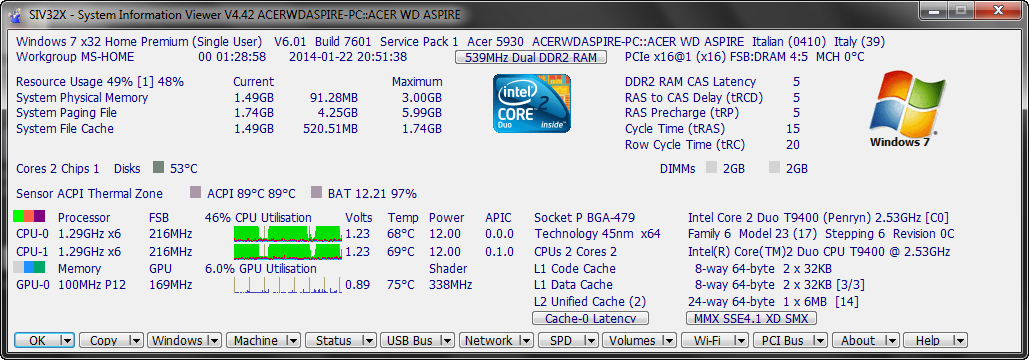This screenshot has width=1029, height=360.
Task: Click the 'Technology 45nm x64' text
Action: click(597, 233)
